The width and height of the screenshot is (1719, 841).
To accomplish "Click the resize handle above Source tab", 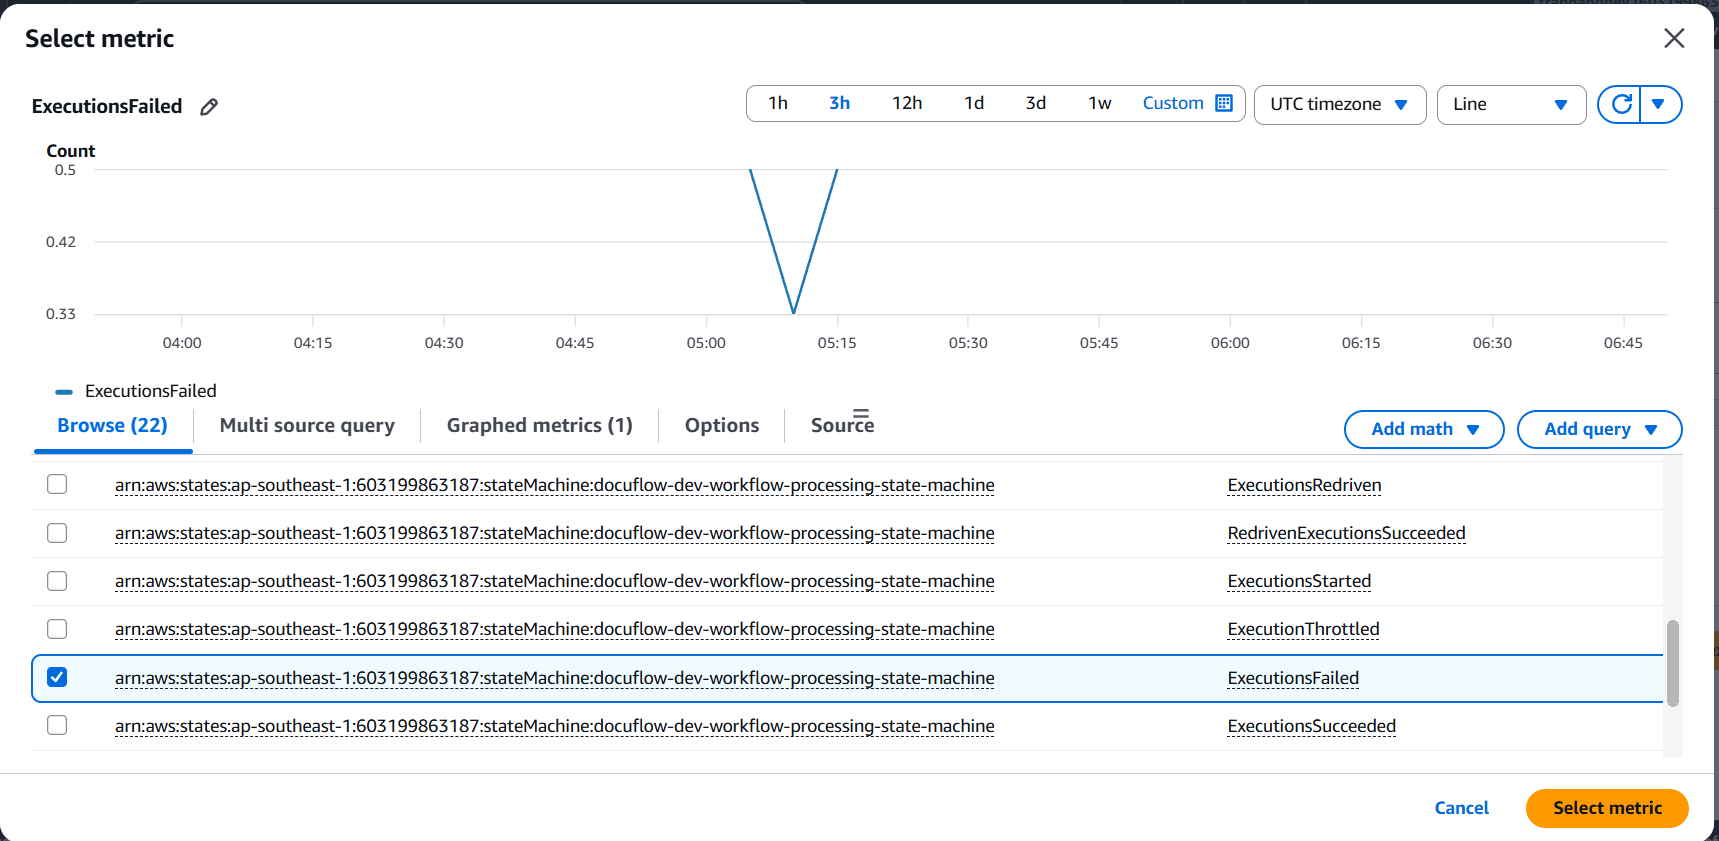I will coord(861,412).
